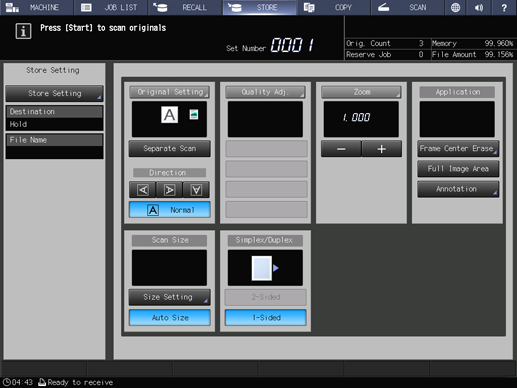
Task: Click the Ready to receive status icon
Action: point(42,382)
